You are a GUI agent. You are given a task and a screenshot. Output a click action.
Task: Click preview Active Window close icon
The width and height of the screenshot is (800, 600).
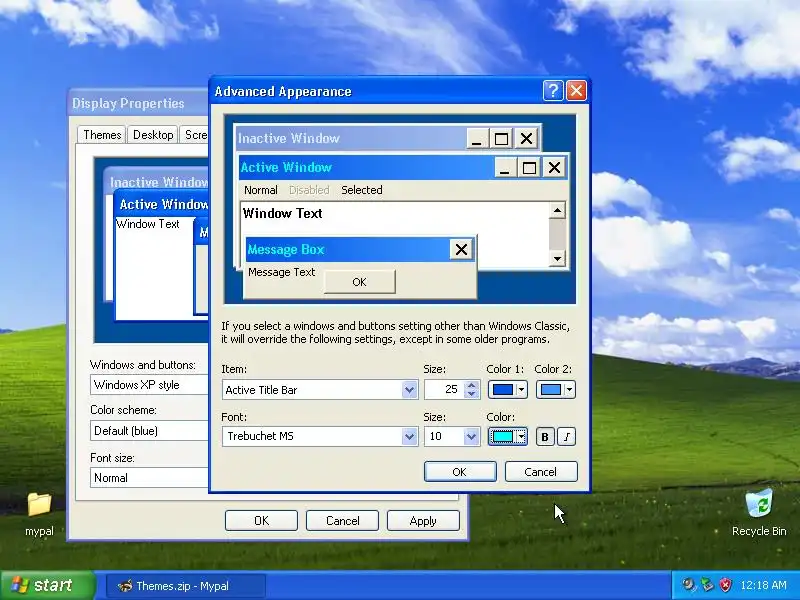[x=554, y=167]
